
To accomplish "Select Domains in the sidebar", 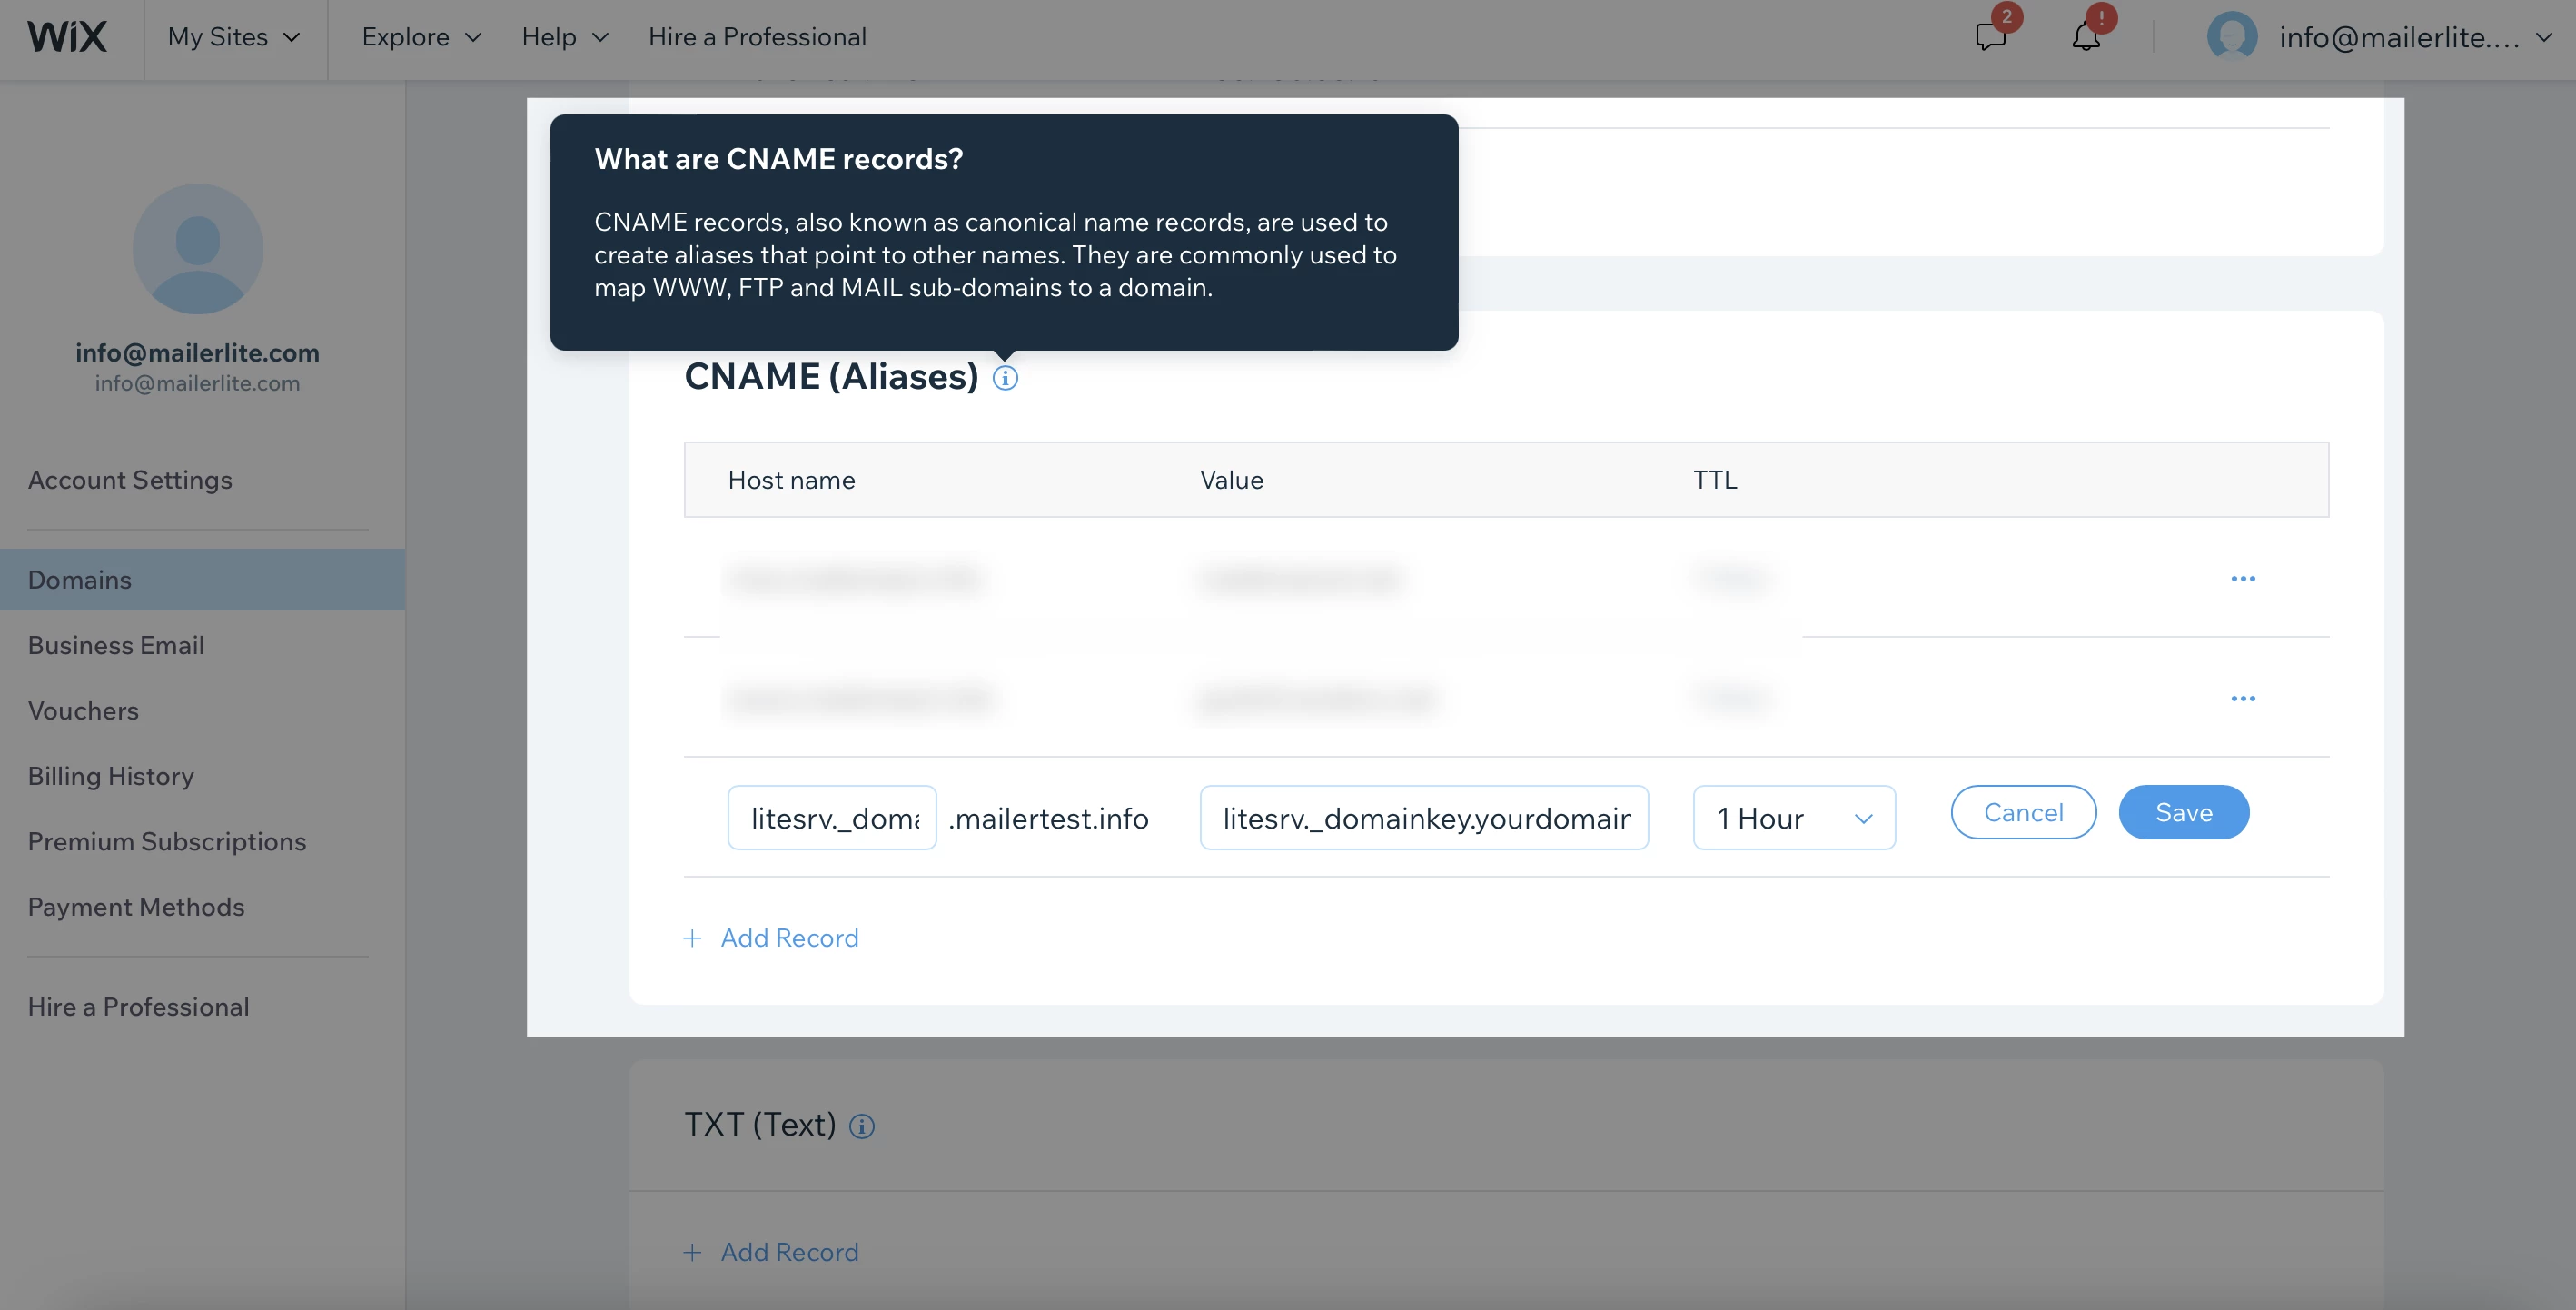I will (80, 580).
